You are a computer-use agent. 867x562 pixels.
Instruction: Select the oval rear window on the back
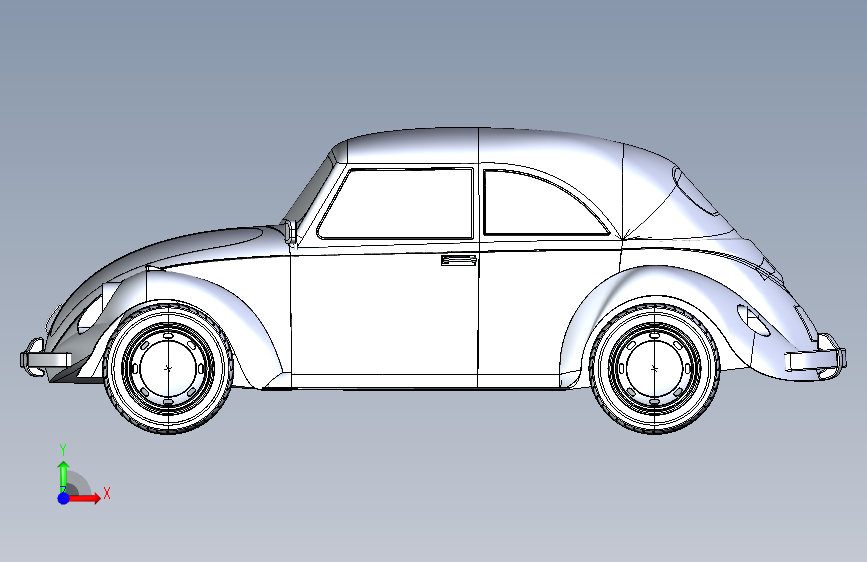pos(697,191)
